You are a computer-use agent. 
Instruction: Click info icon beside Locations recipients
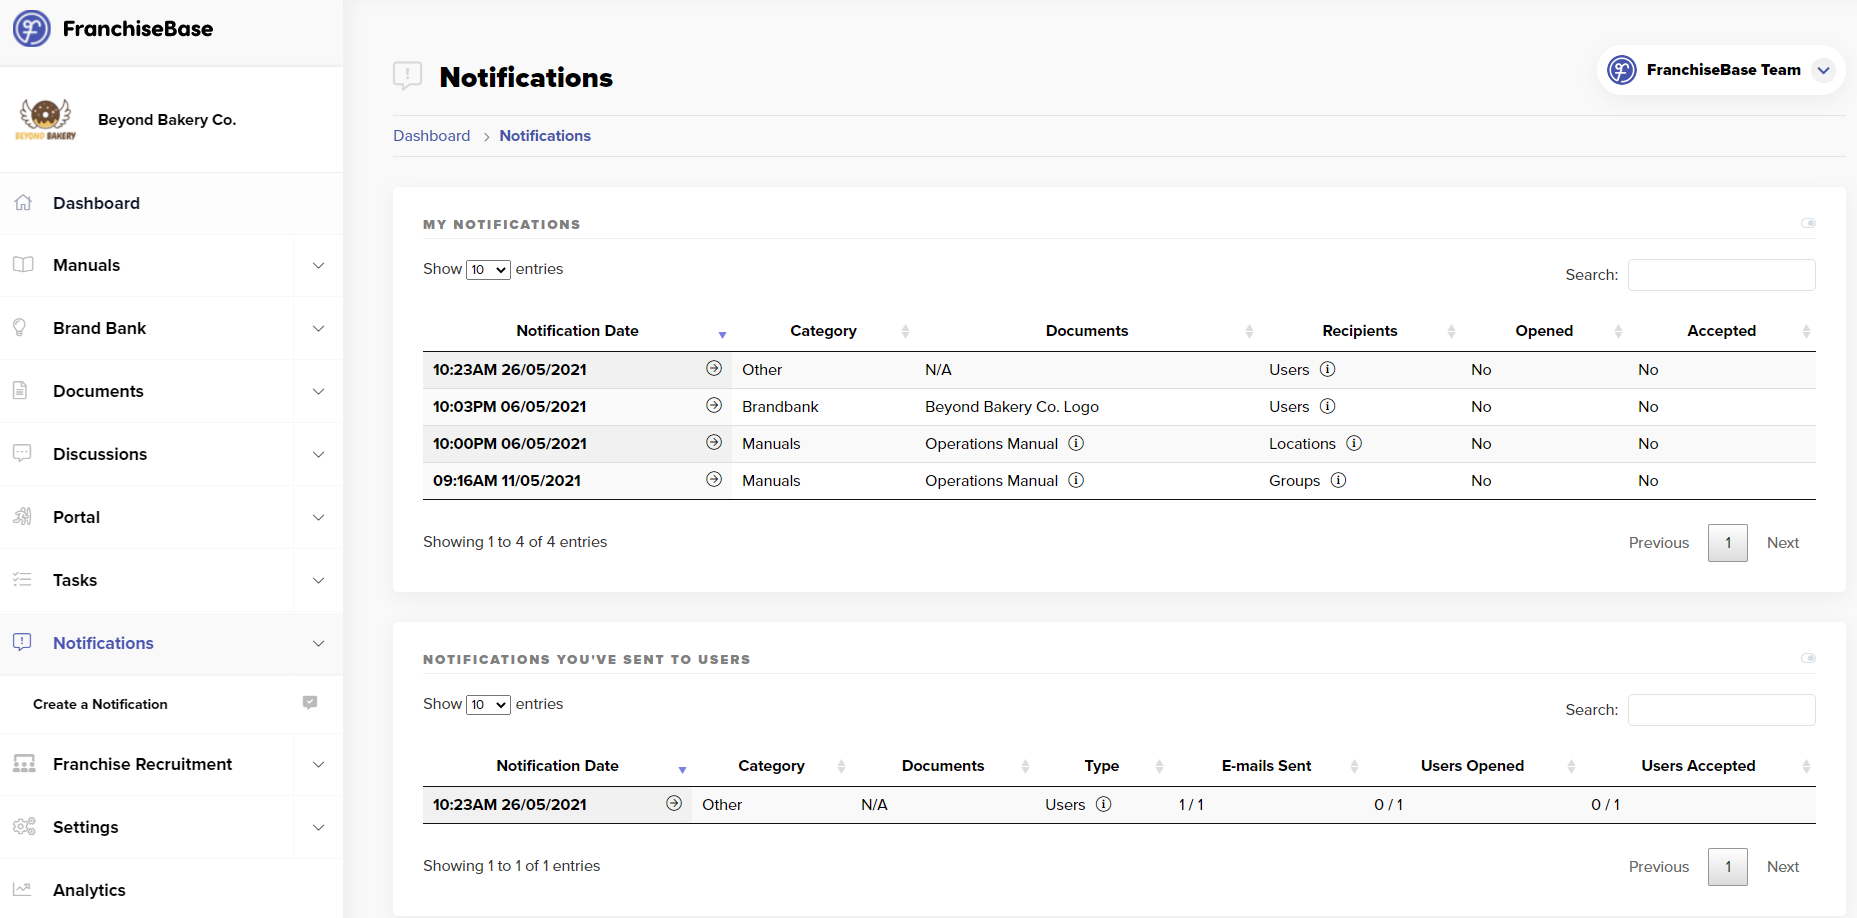point(1354,443)
